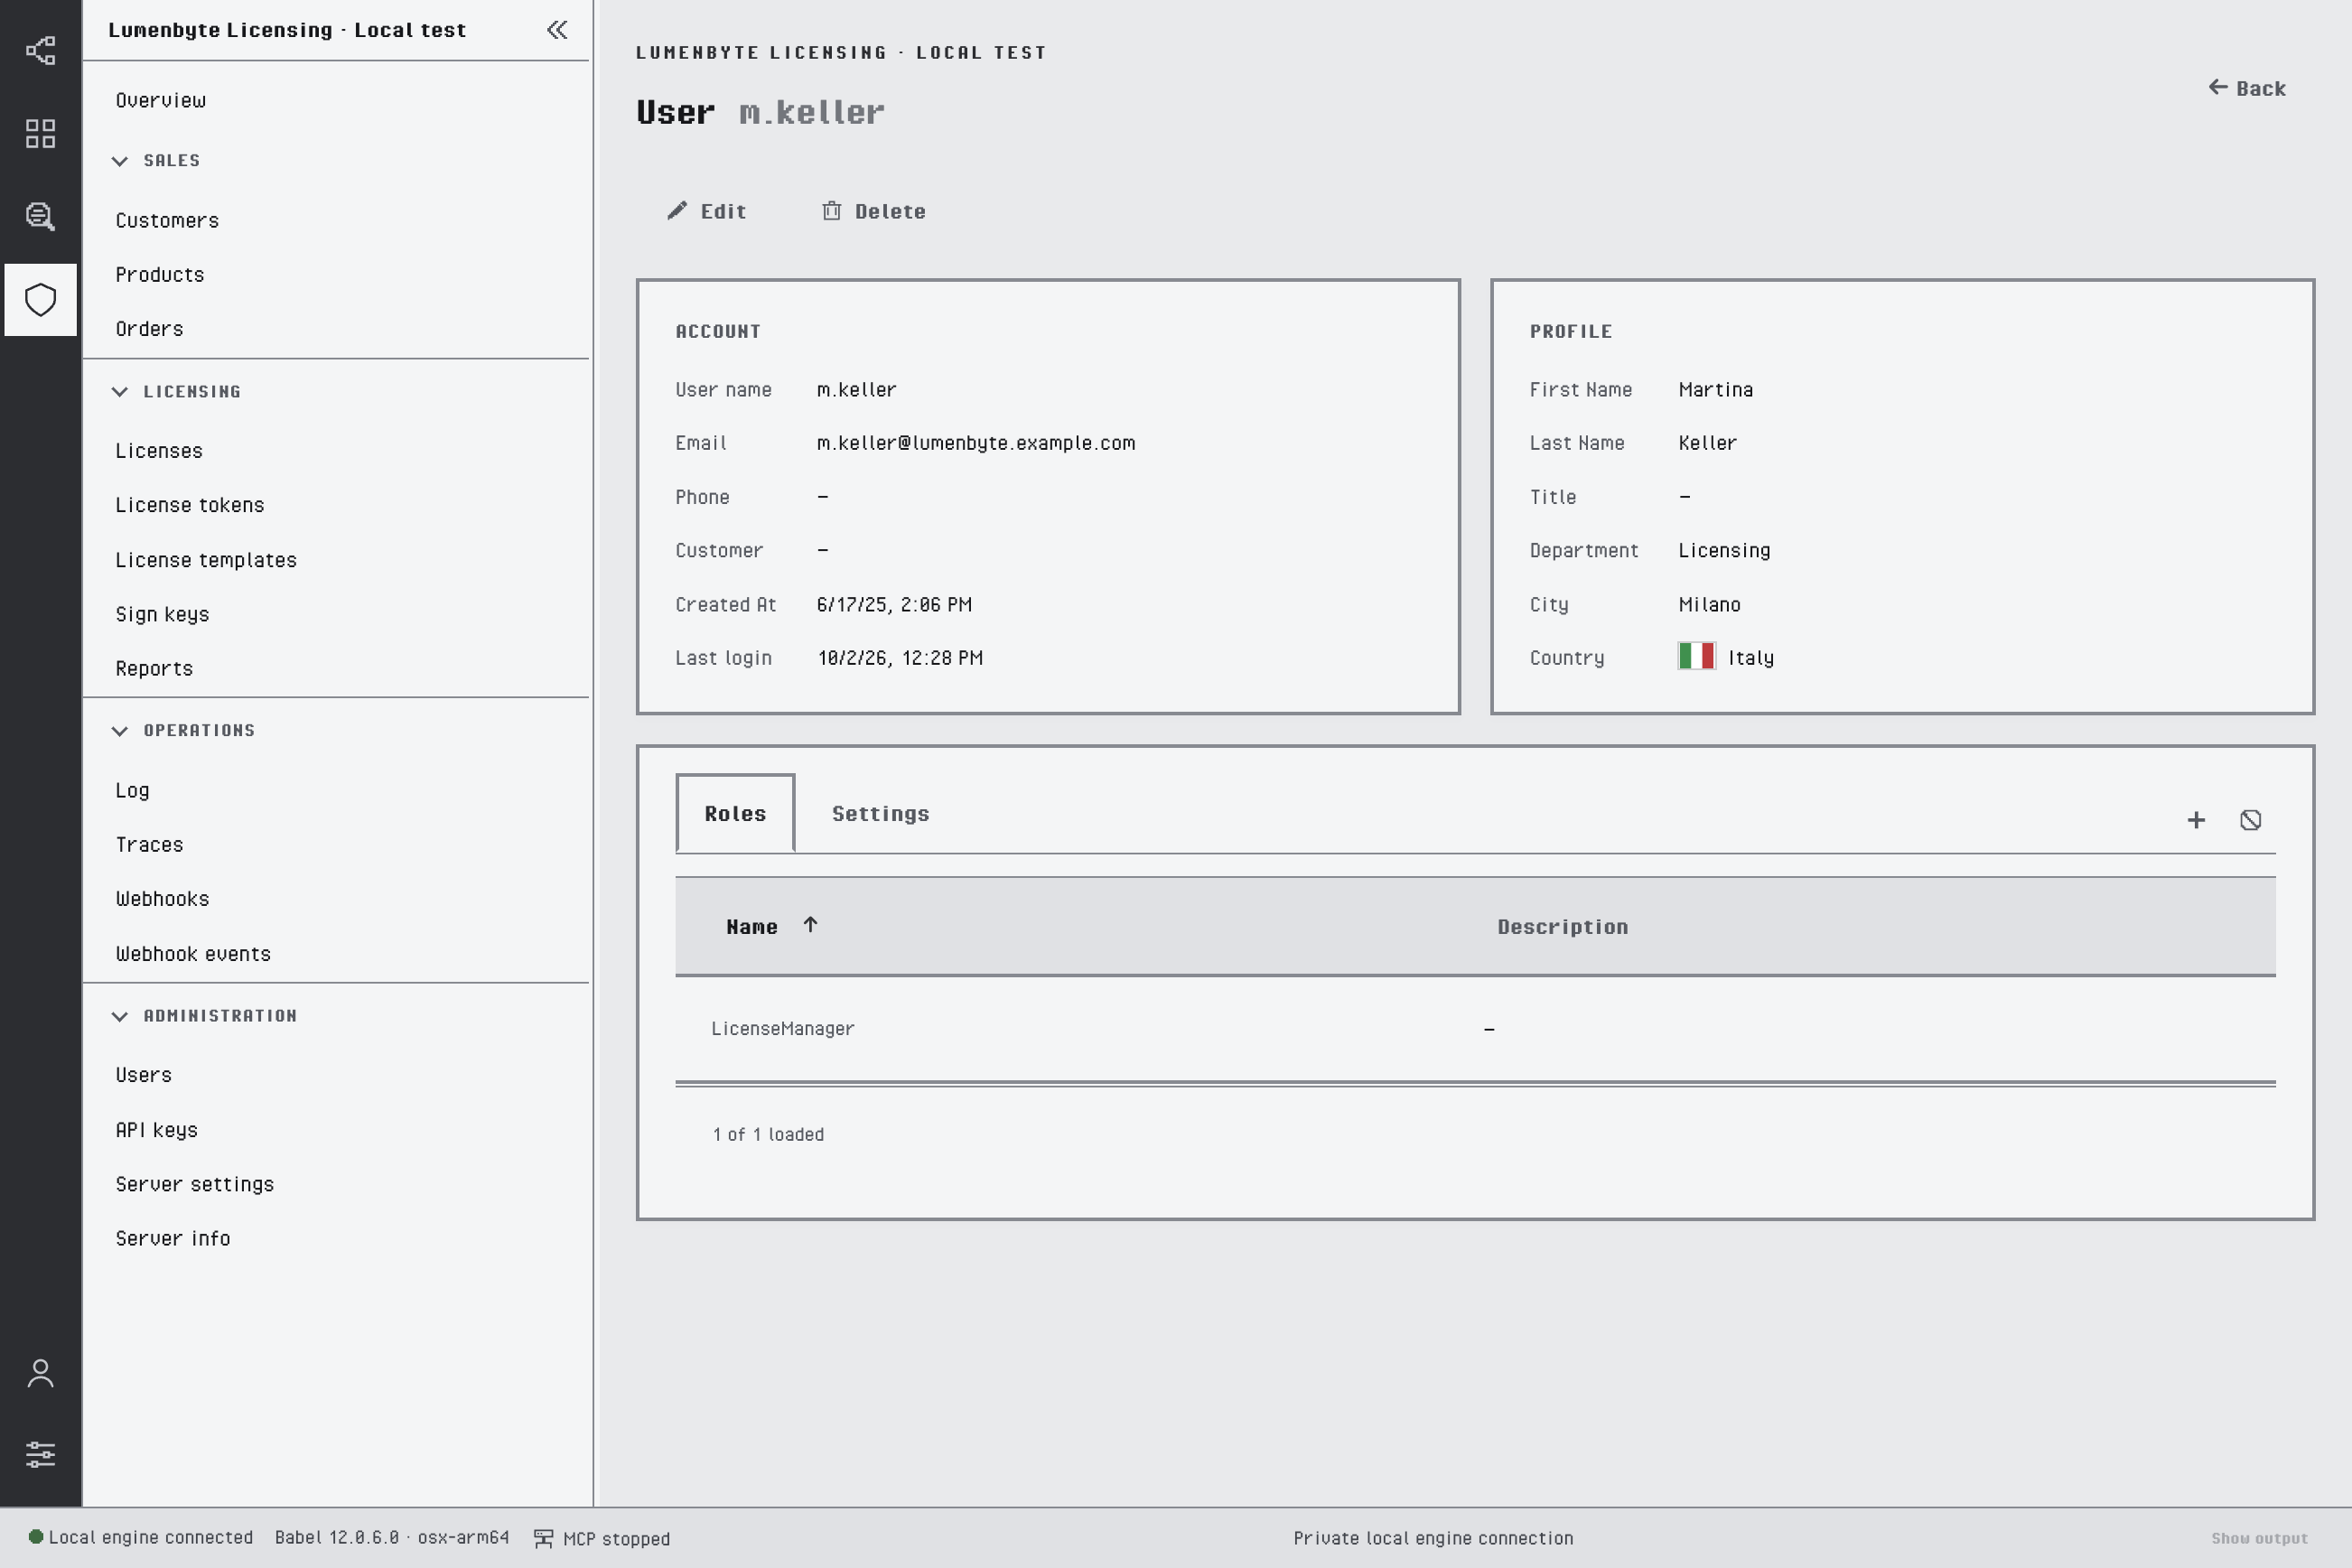Screen dimensions: 2352x1568
Task: Open the share/graph icon in left rail
Action: click(x=40, y=50)
